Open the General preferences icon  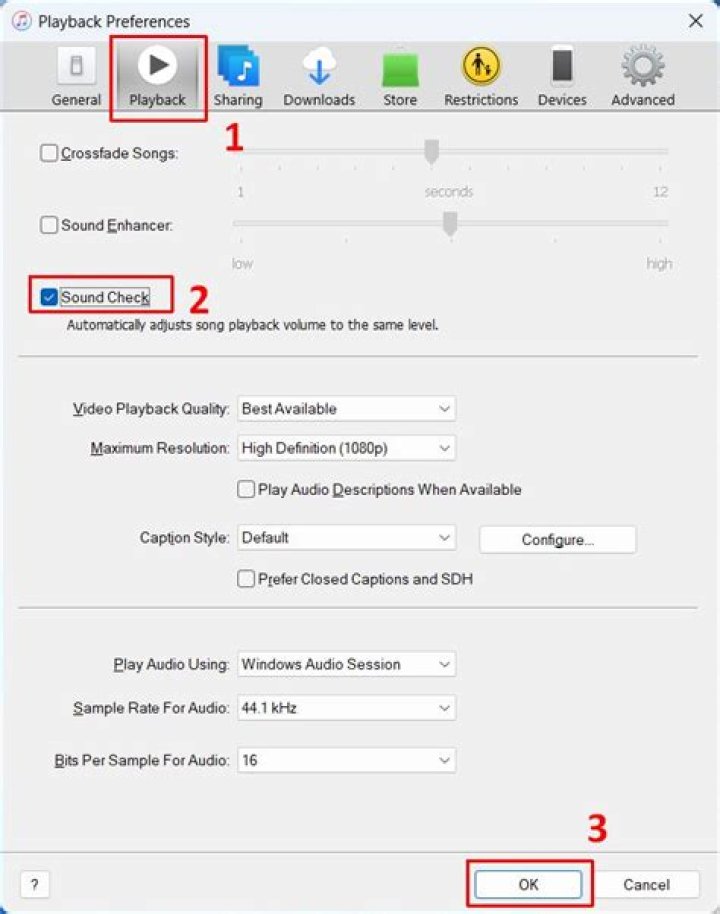[x=76, y=68]
